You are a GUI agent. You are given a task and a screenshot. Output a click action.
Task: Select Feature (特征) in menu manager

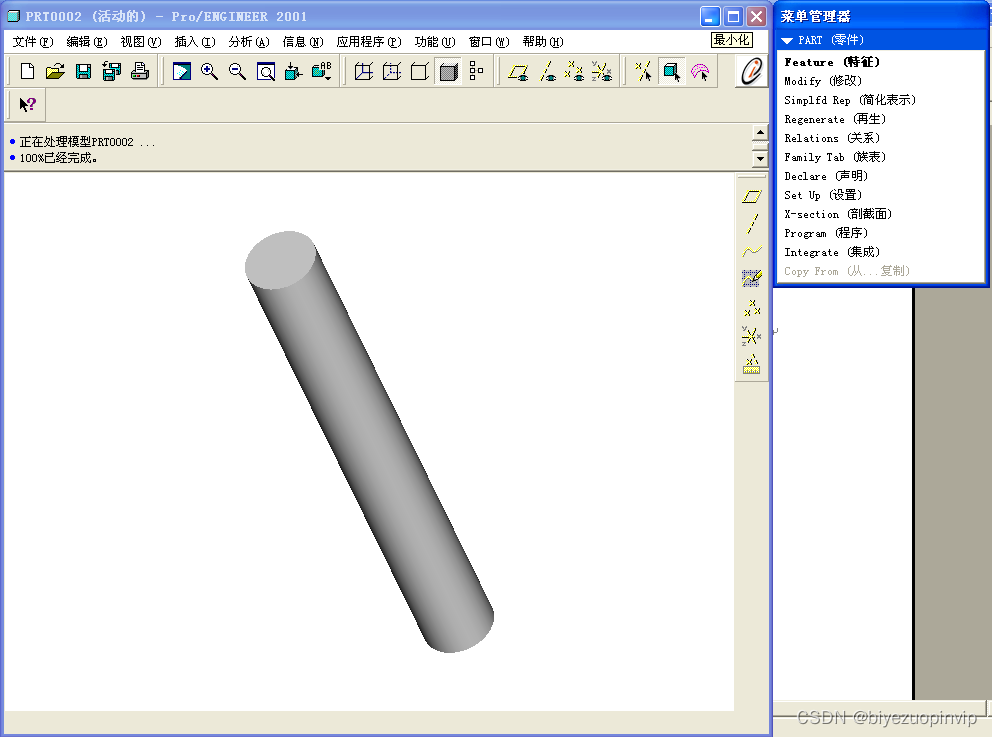tap(832, 62)
